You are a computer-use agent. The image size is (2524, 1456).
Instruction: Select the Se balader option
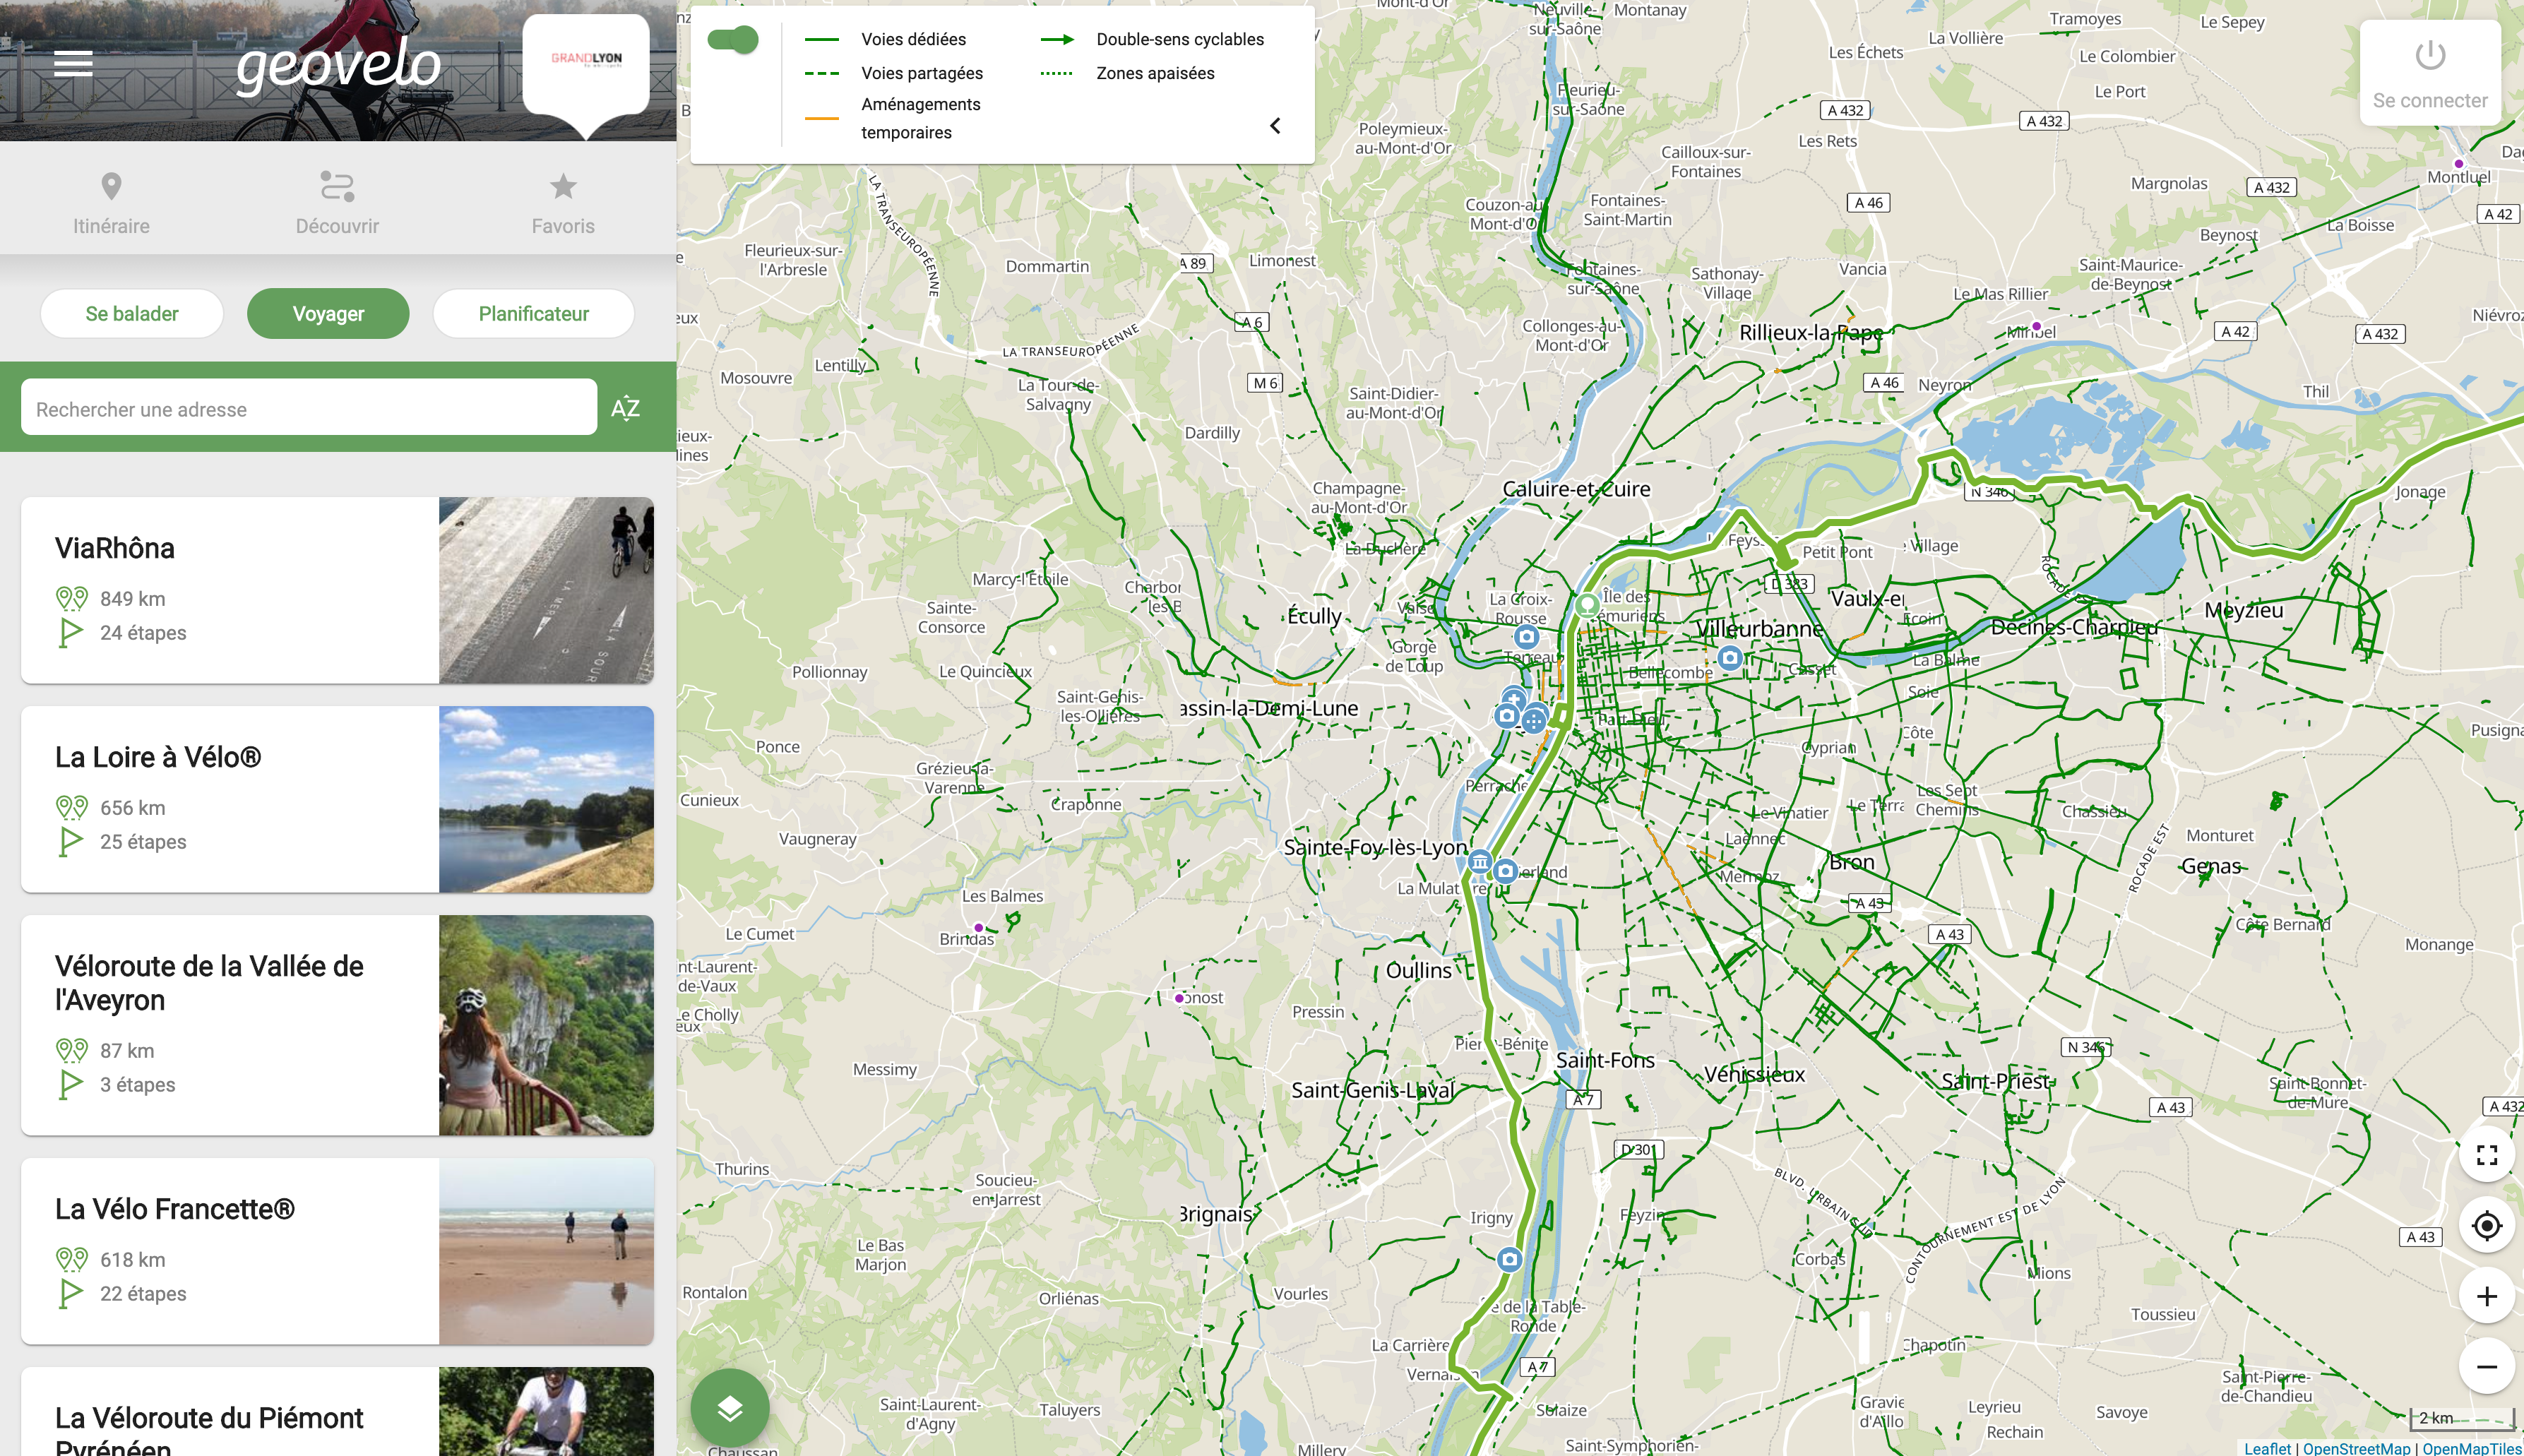(132, 314)
